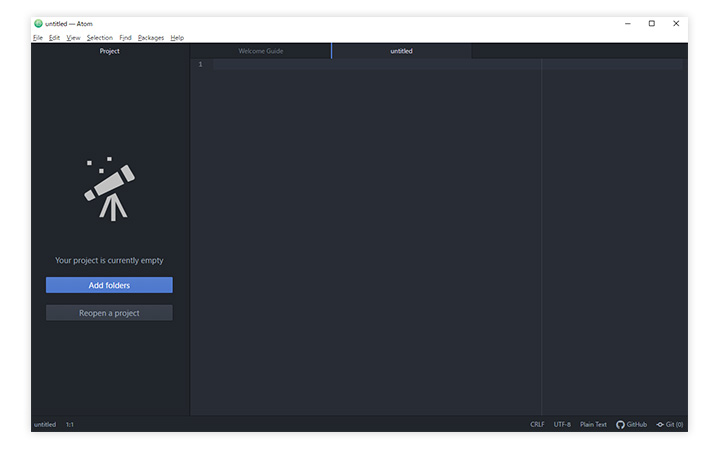Click cursor position 1:1 in status bar
This screenshot has width=720, height=450.
click(x=70, y=424)
